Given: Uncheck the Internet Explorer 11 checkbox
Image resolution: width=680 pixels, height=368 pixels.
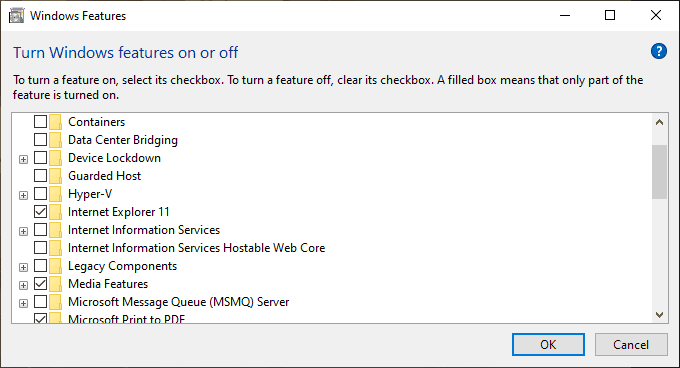Looking at the screenshot, I should tap(40, 212).
